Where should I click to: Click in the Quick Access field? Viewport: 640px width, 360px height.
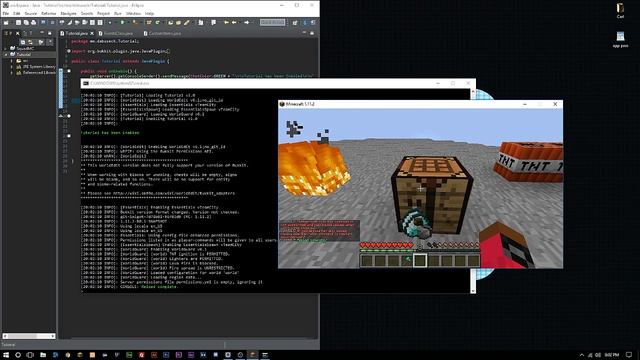coord(272,22)
